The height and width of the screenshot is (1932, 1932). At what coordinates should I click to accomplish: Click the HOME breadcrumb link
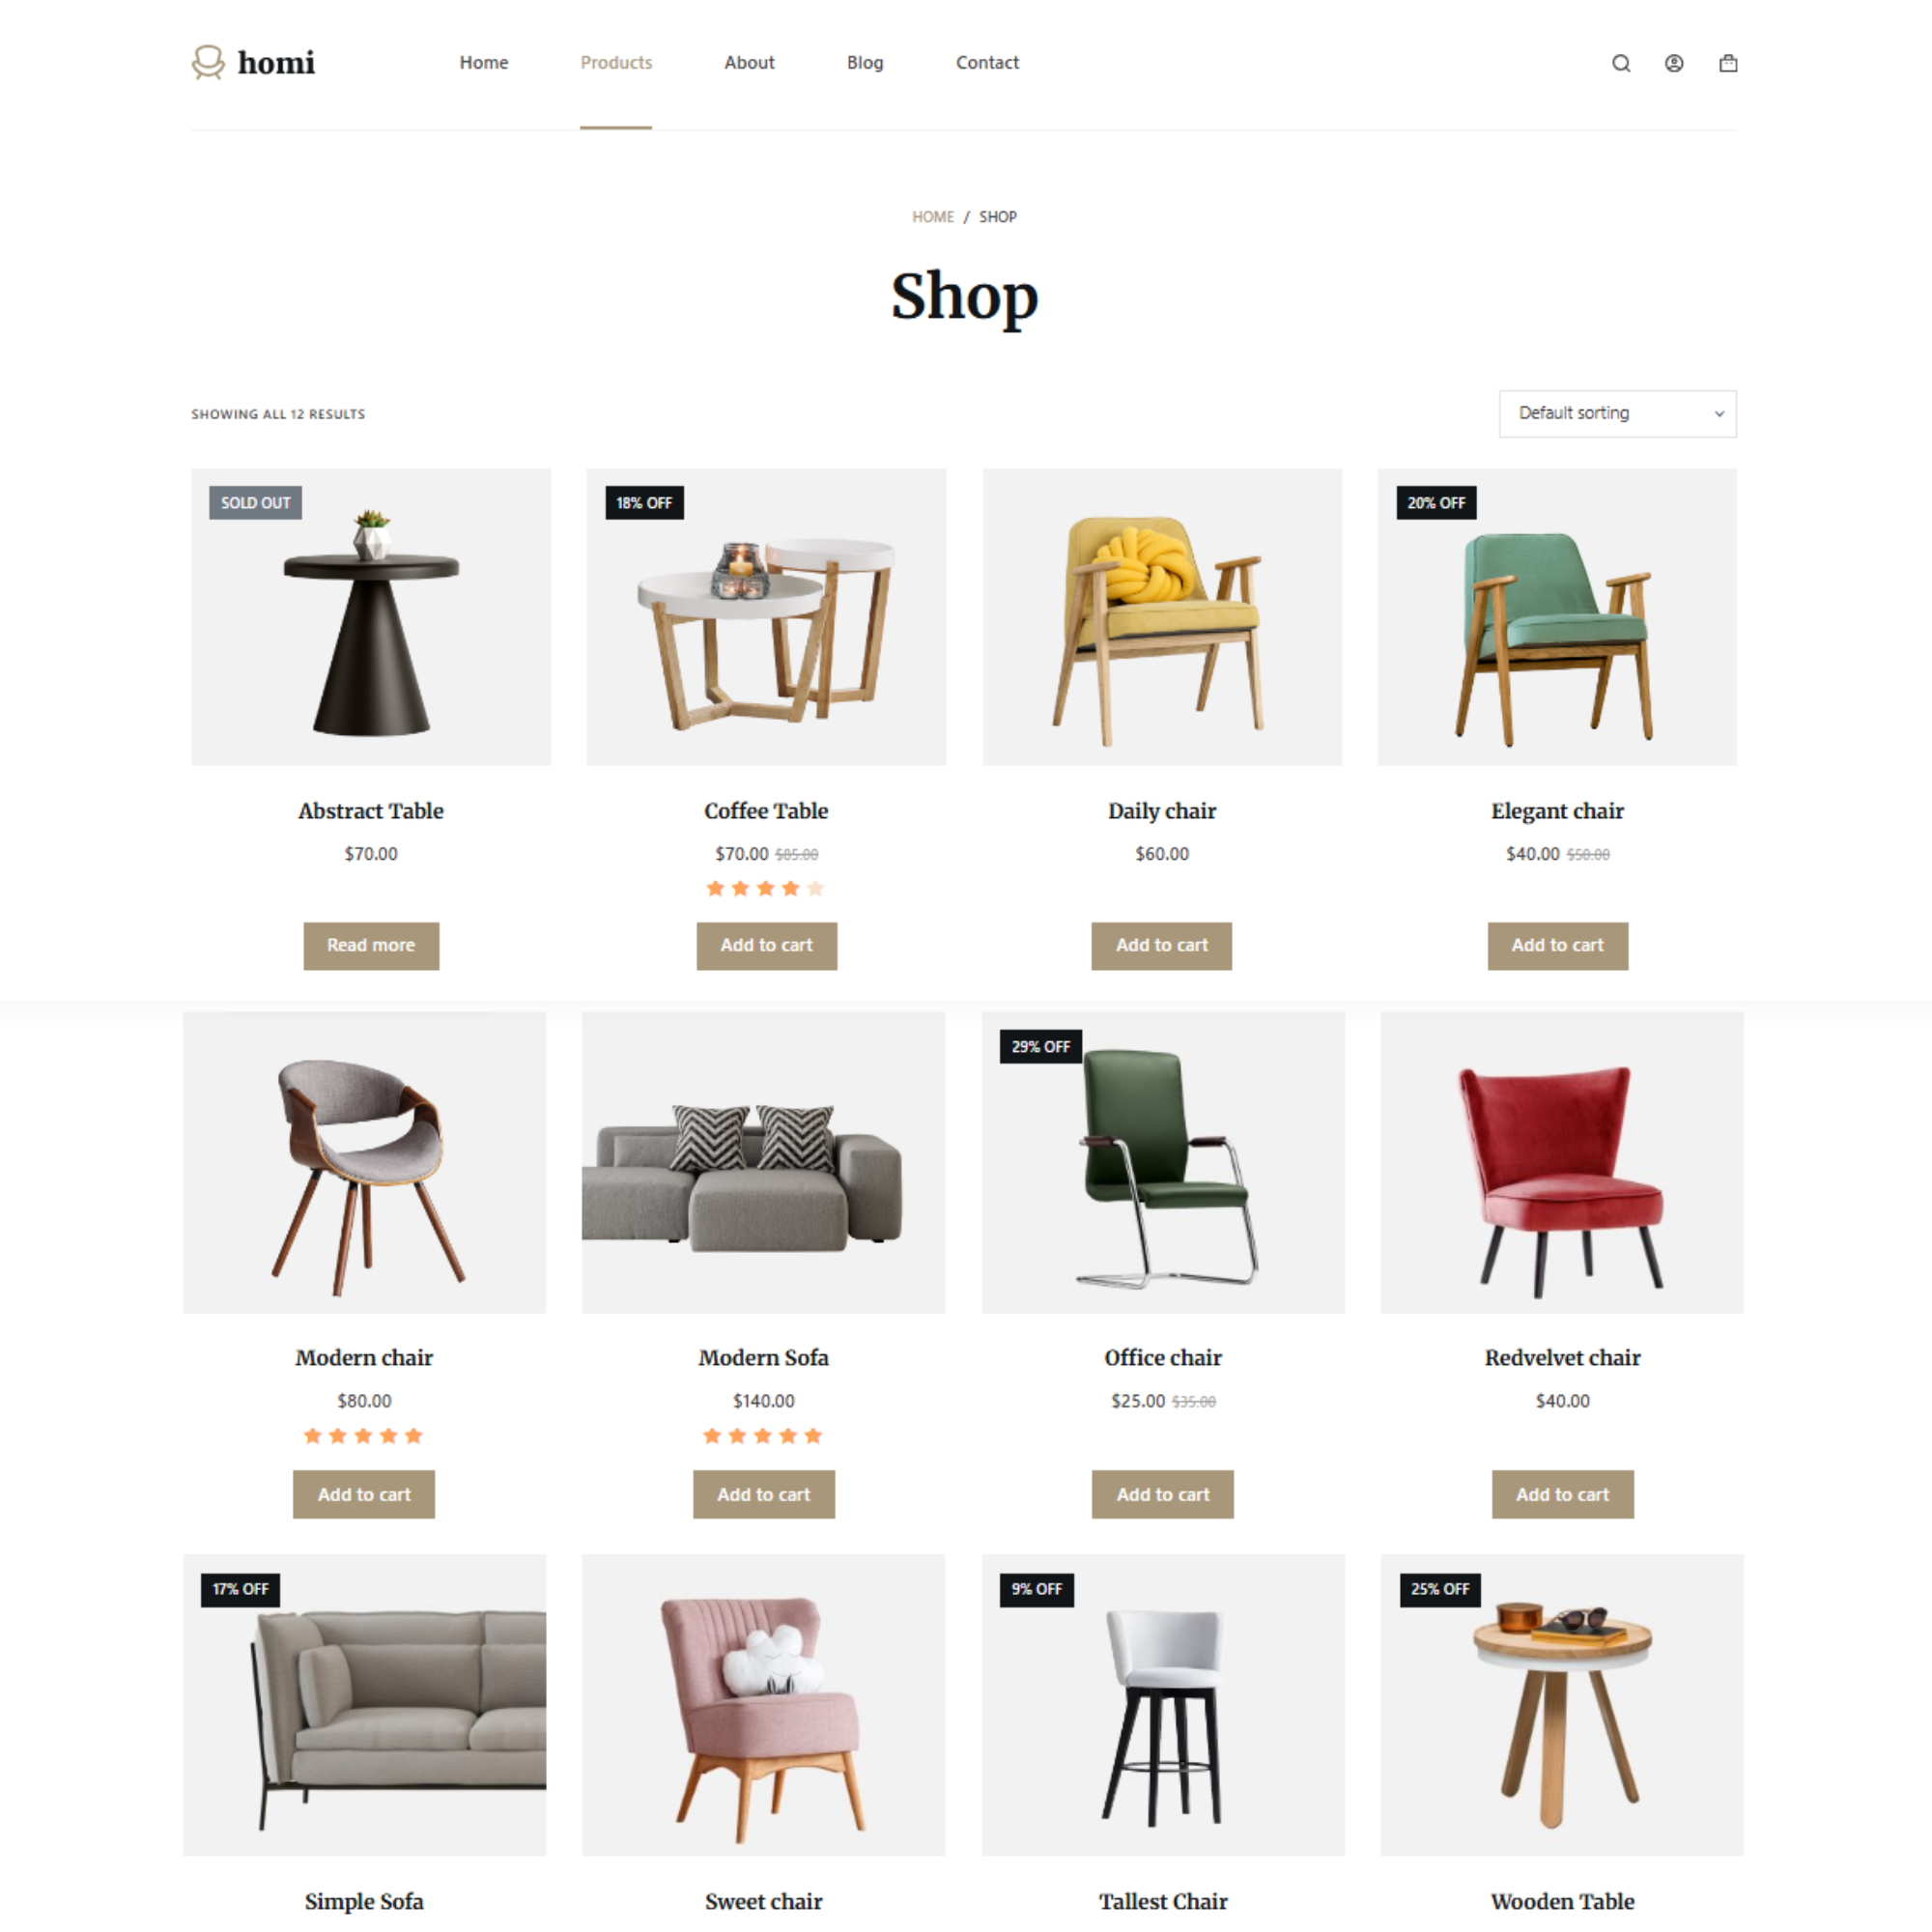tap(933, 217)
